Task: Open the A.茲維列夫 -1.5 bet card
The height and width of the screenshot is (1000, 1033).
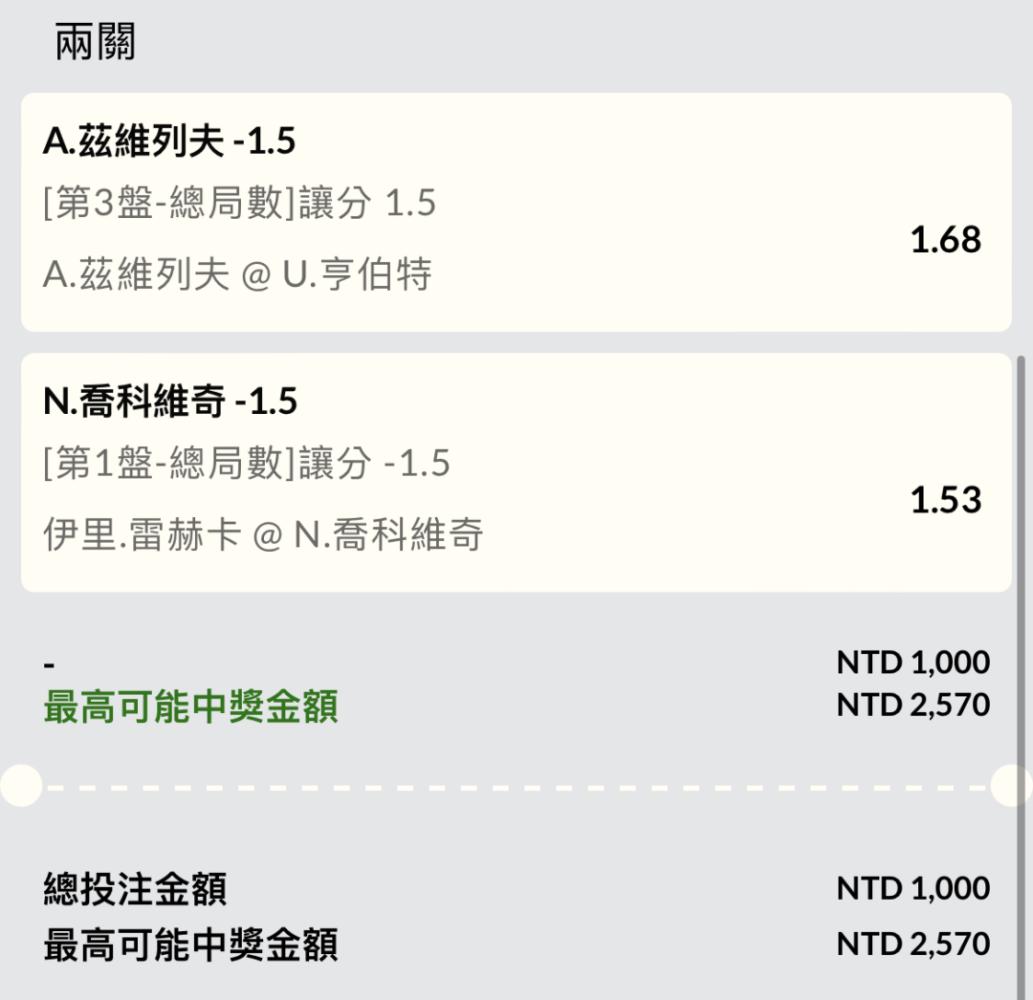Action: pyautogui.click(x=516, y=212)
